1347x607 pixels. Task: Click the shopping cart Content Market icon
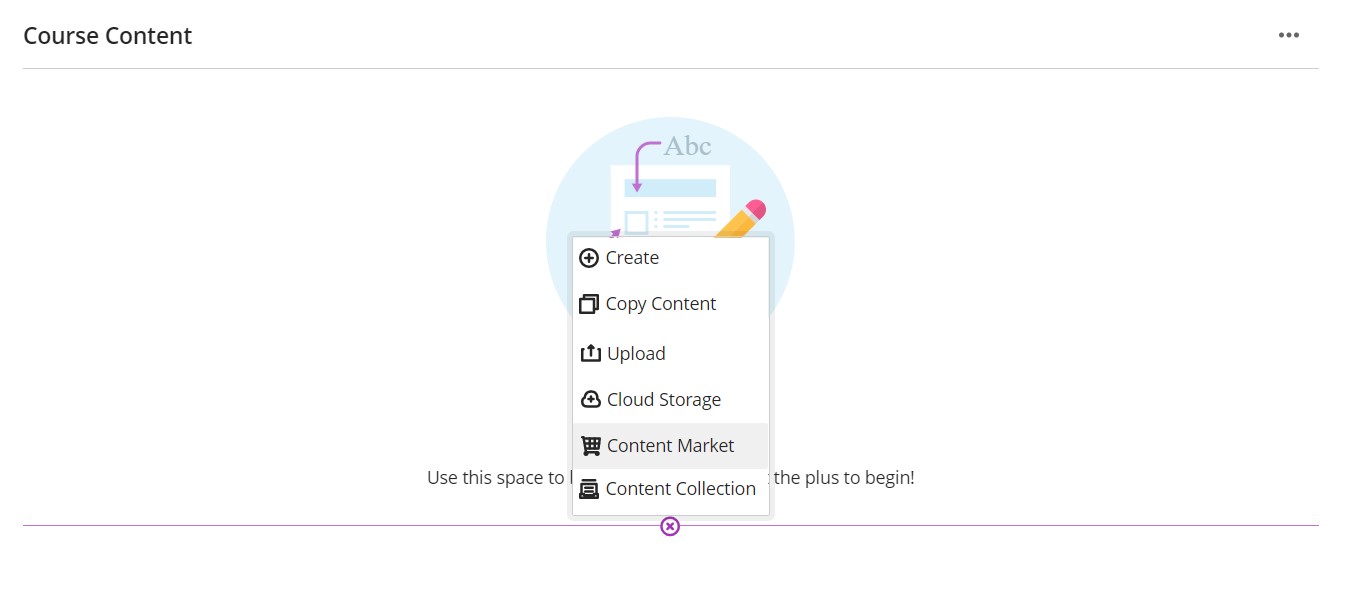point(590,446)
